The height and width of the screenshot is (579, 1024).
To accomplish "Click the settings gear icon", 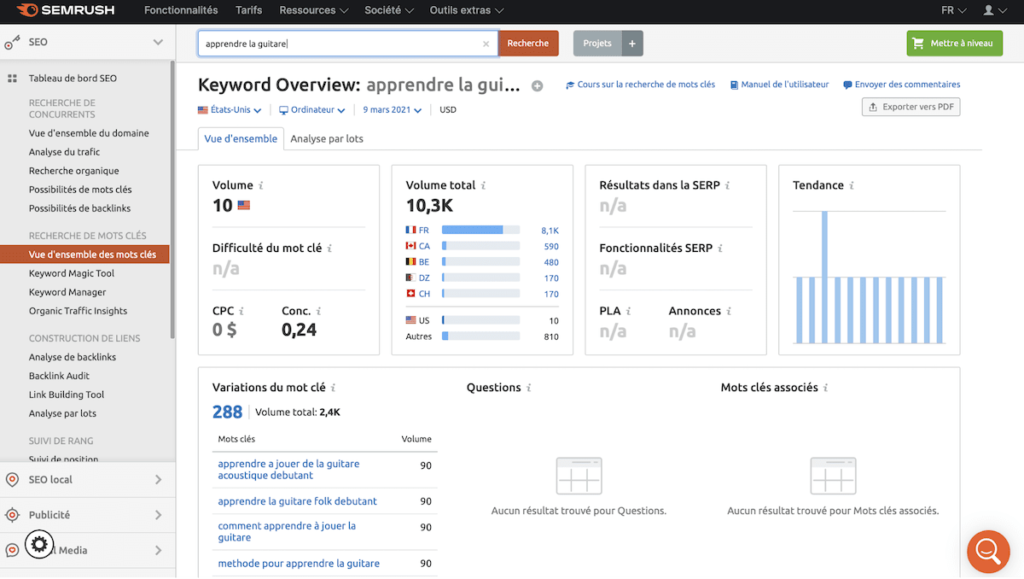I will 39,544.
